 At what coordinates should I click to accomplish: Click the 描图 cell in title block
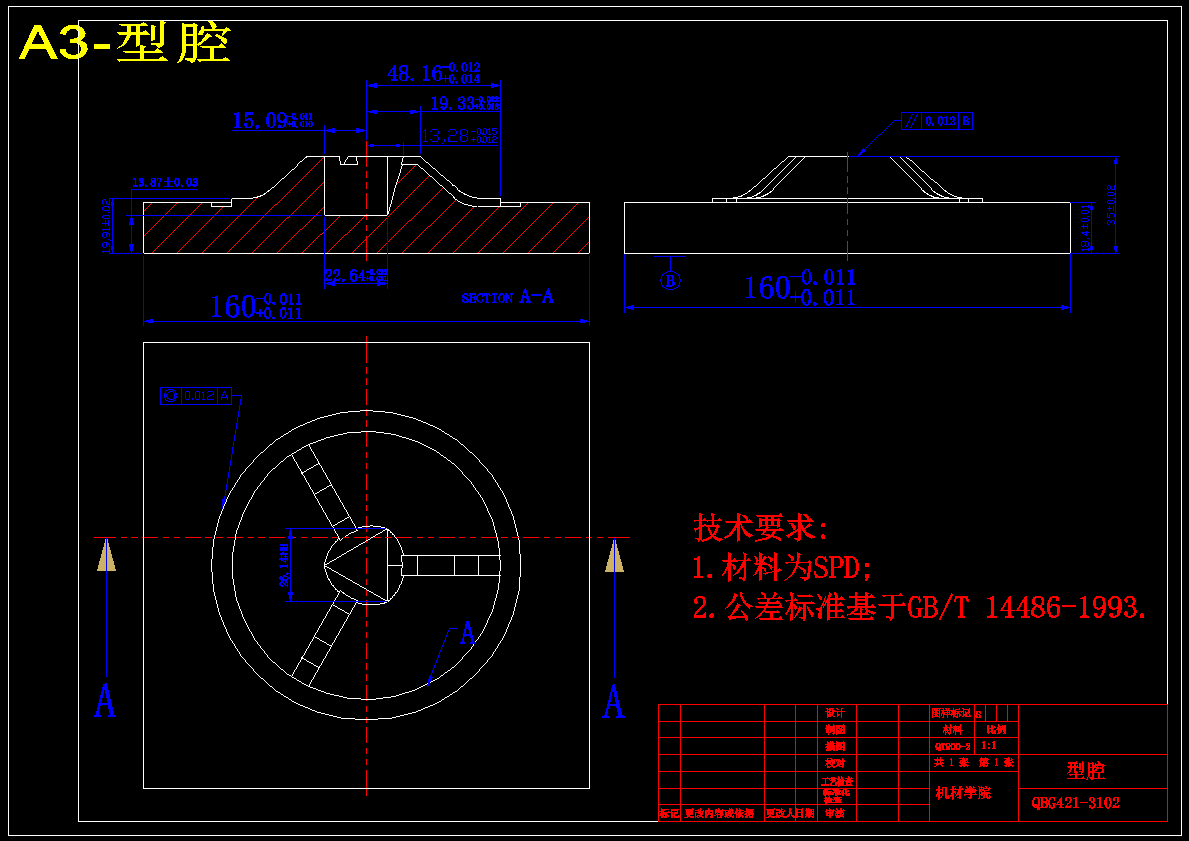(x=835, y=746)
